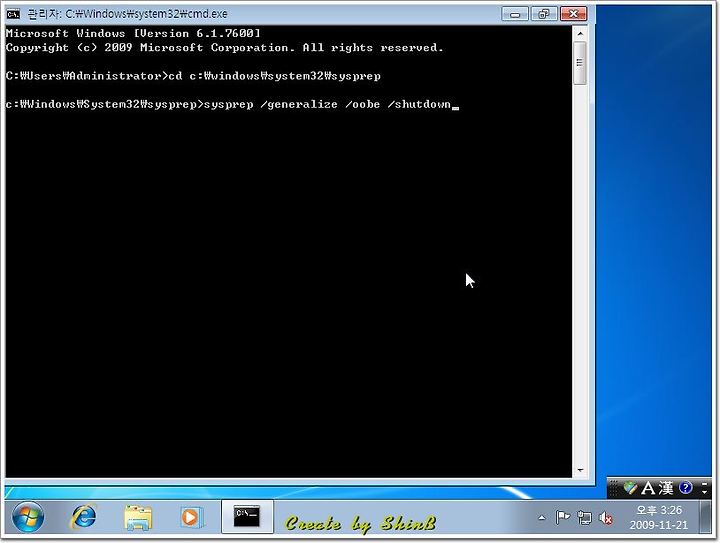The width and height of the screenshot is (720, 543).
Task: Click the 'cd c:\windows\system32\sysprep' command
Action: pyautogui.click(x=275, y=76)
